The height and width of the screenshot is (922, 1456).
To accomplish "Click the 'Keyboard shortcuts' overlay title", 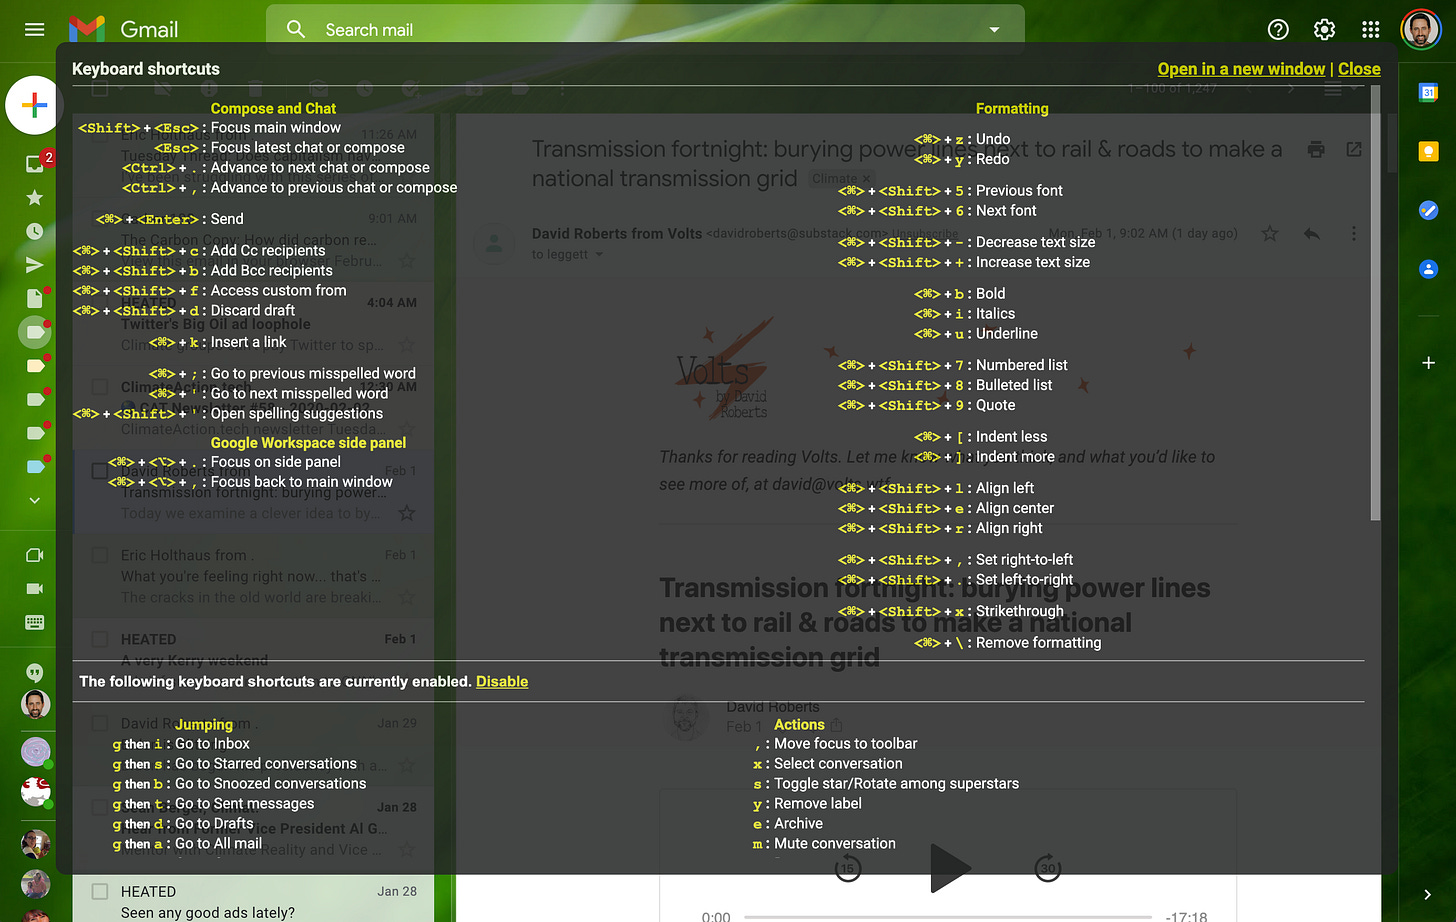I will point(146,69).
